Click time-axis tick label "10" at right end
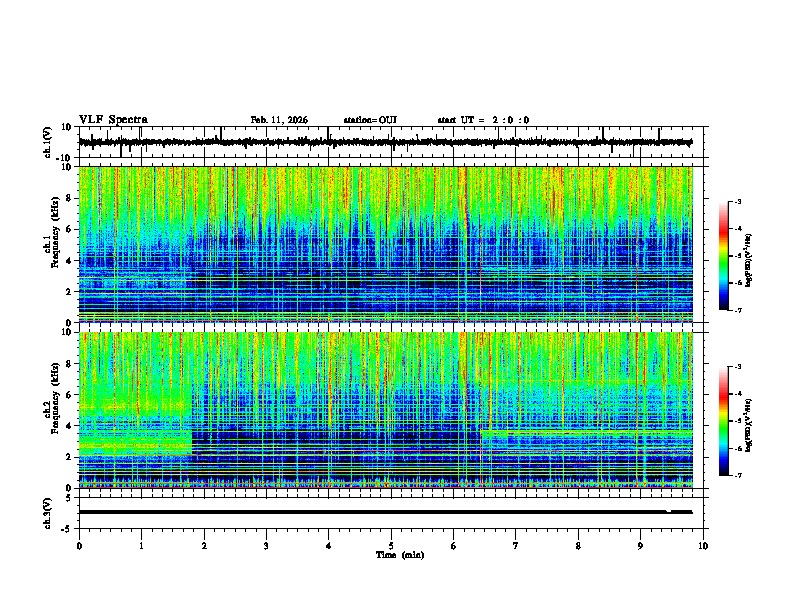 [x=703, y=546]
